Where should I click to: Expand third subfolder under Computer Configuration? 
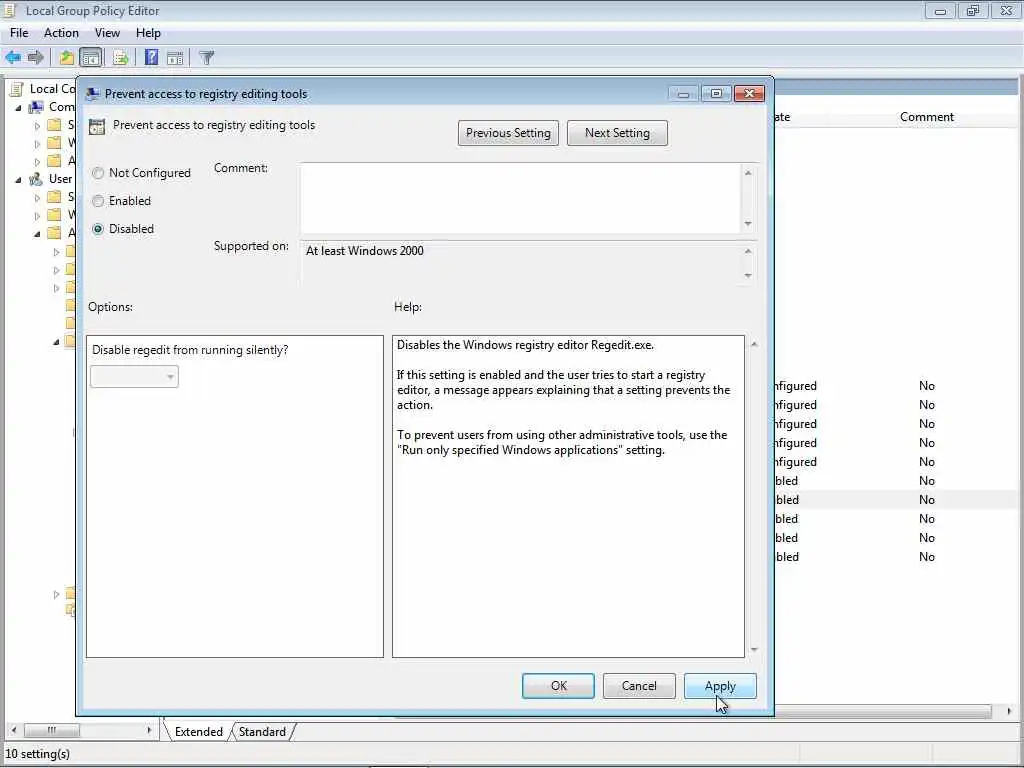coord(37,161)
